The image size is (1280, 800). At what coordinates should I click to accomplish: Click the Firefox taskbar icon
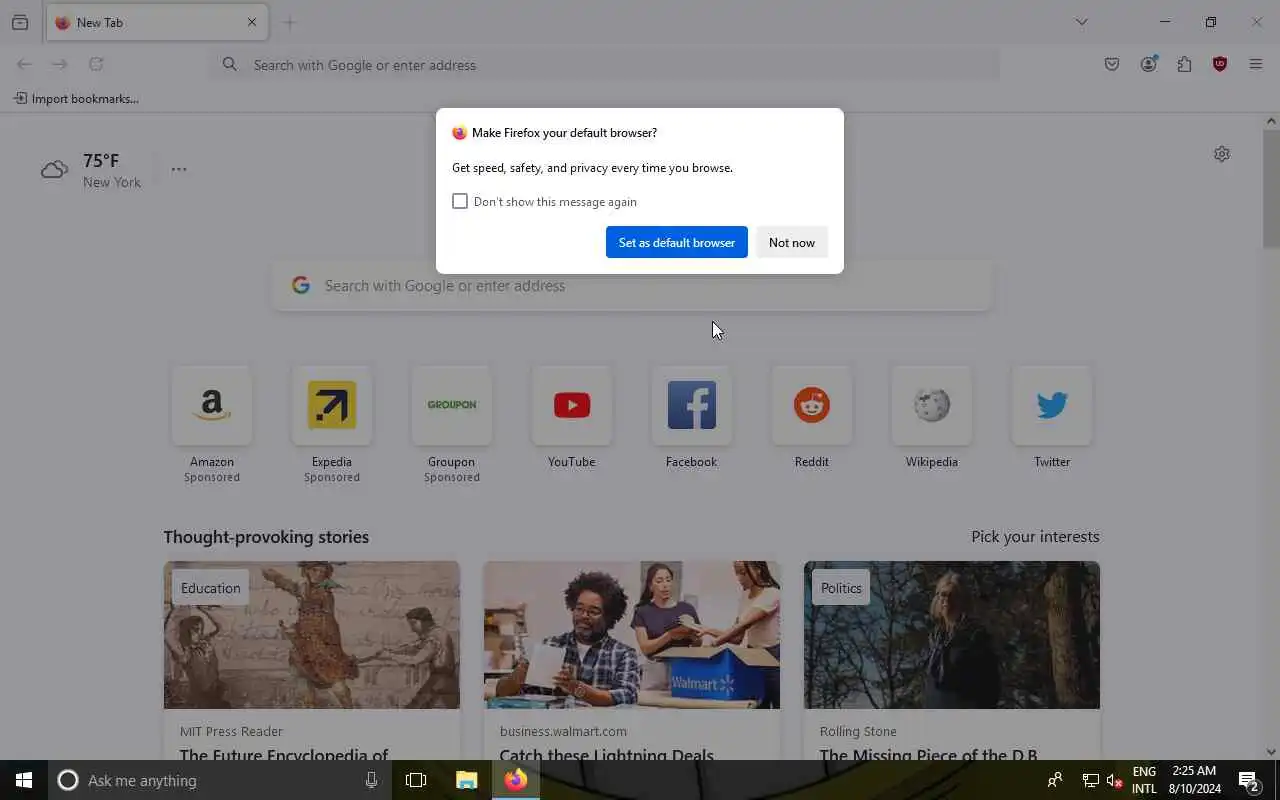tap(516, 780)
